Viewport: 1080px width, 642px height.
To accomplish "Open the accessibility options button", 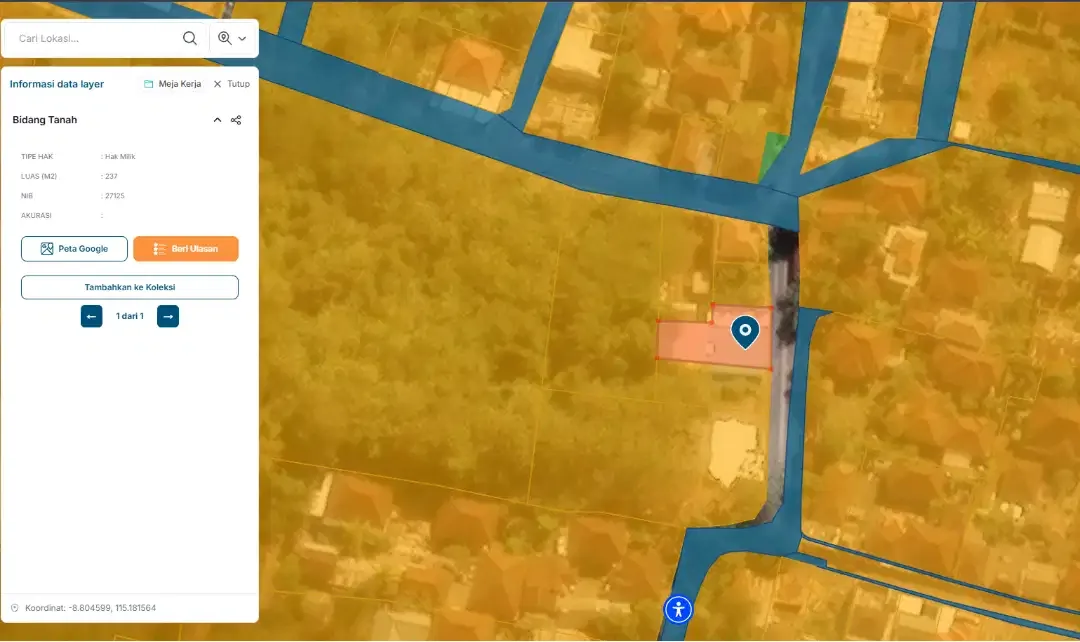I will [x=678, y=610].
